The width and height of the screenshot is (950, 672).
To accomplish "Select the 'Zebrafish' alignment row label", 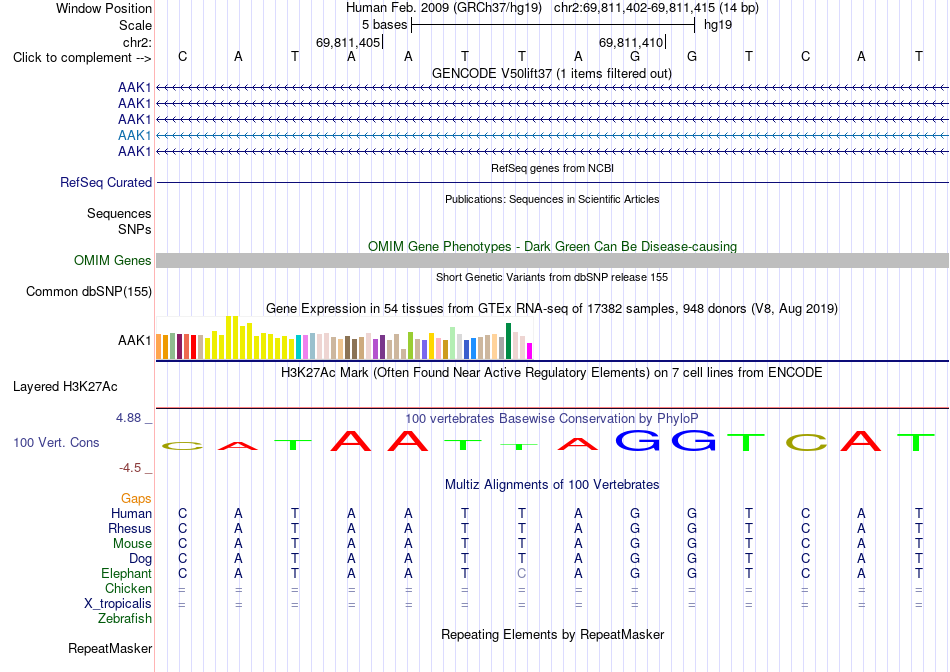I will coord(125,619).
